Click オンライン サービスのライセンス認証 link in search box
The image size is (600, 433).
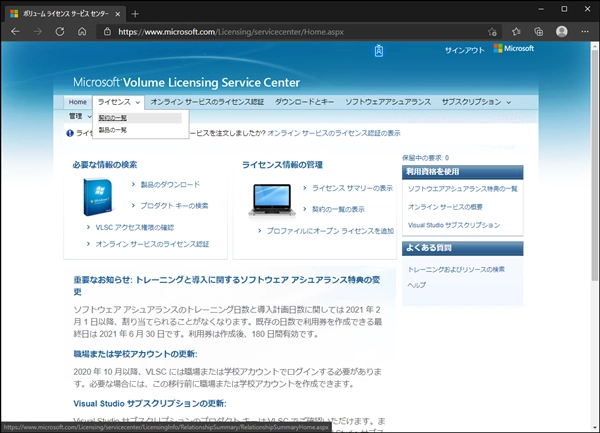(x=152, y=244)
